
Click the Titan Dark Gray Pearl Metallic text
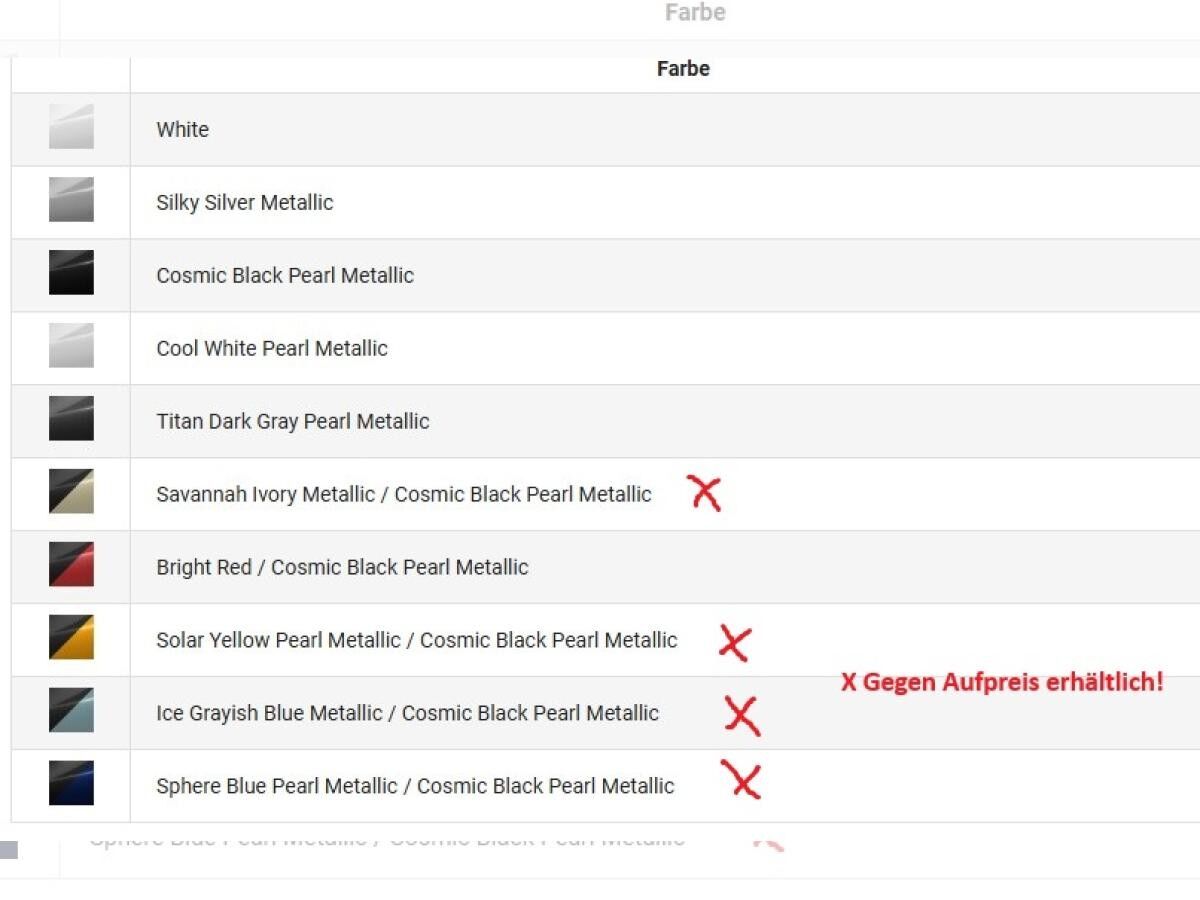coord(292,421)
